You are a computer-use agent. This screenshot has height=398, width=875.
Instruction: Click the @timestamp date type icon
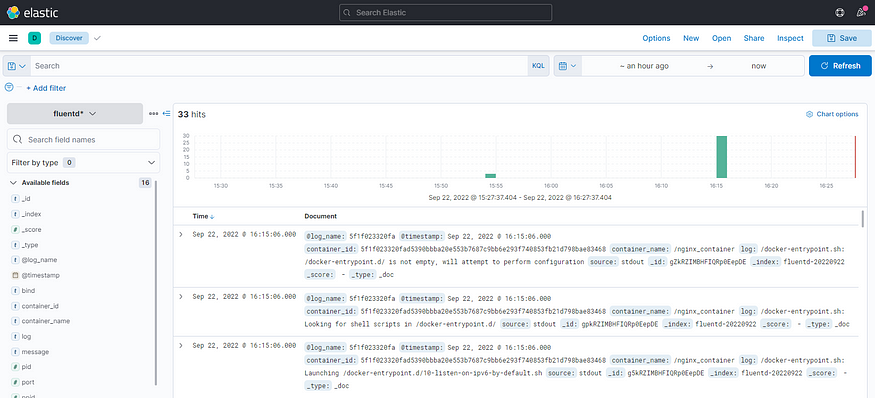point(15,275)
